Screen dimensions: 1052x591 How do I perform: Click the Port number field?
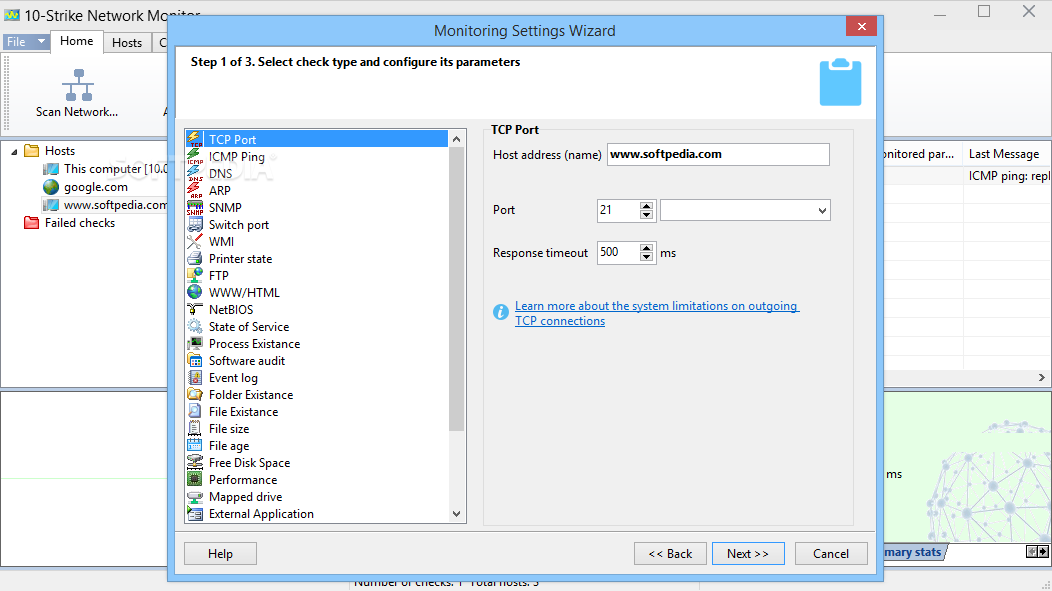tap(618, 211)
